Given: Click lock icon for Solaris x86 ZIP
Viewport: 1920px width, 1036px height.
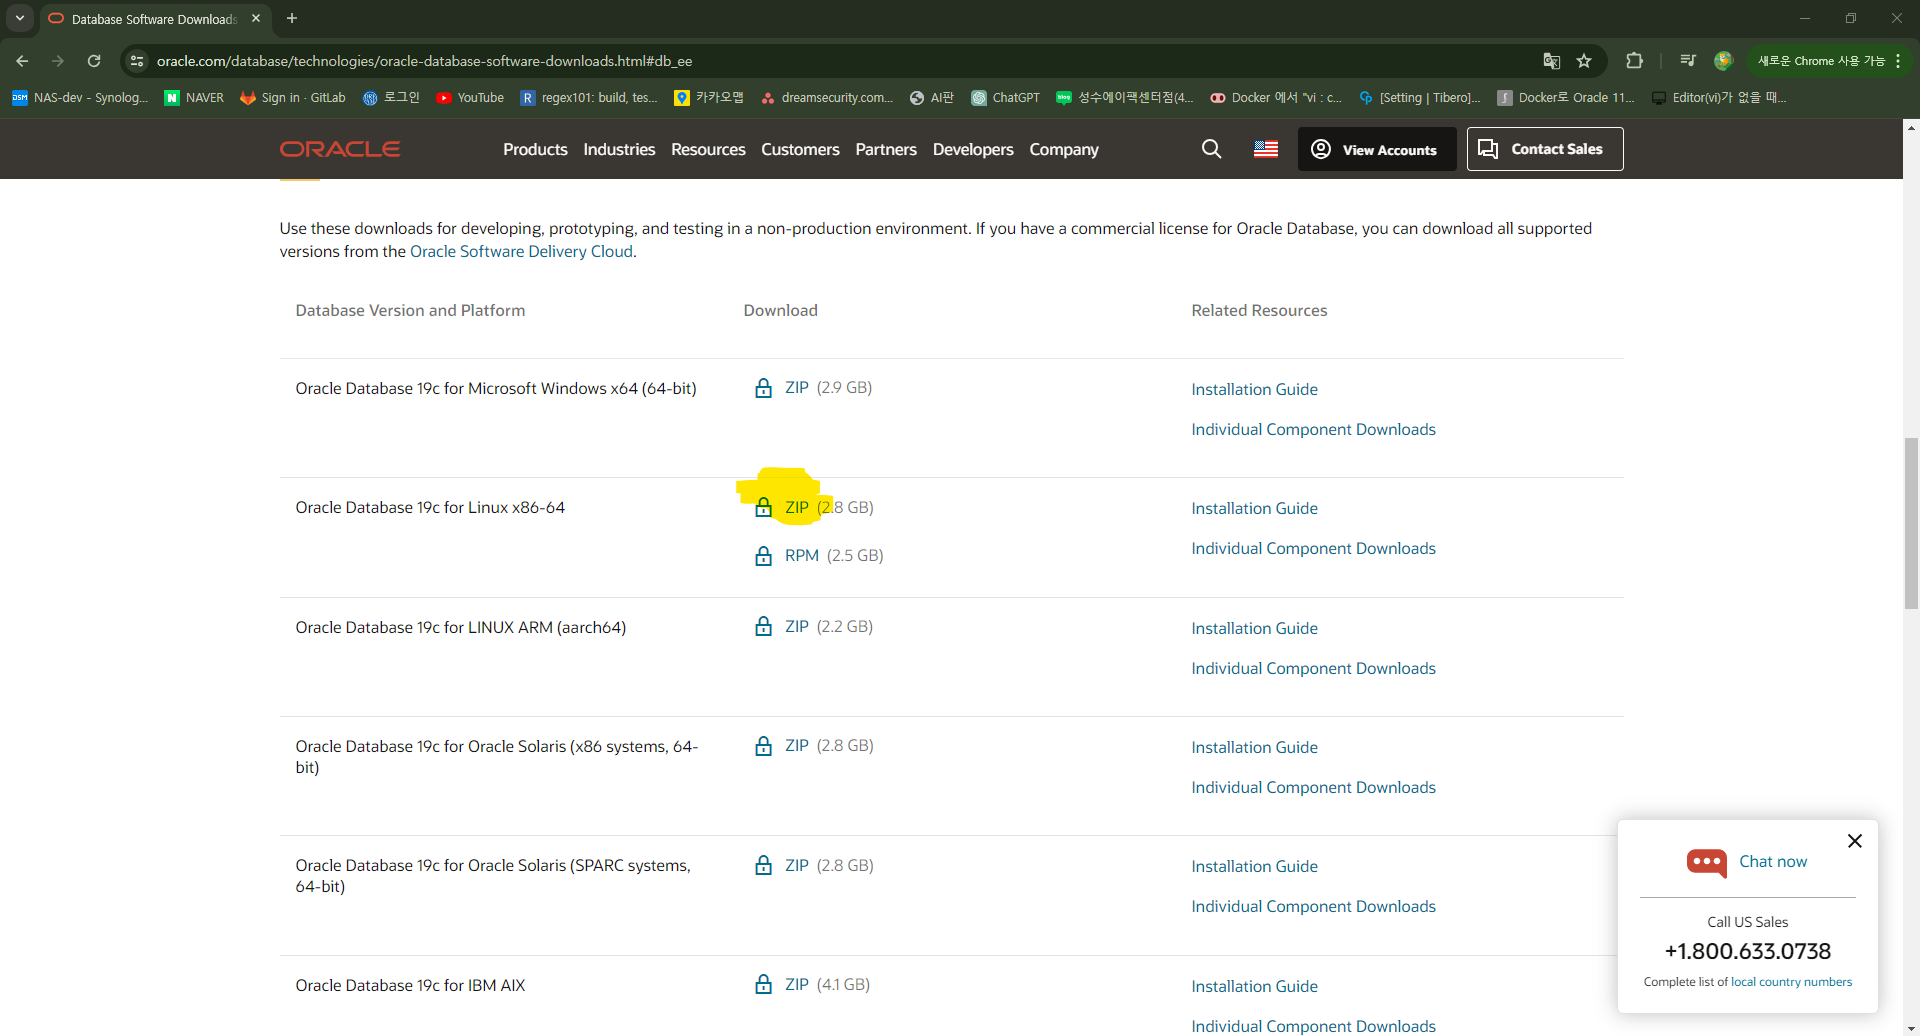Looking at the screenshot, I should point(763,746).
